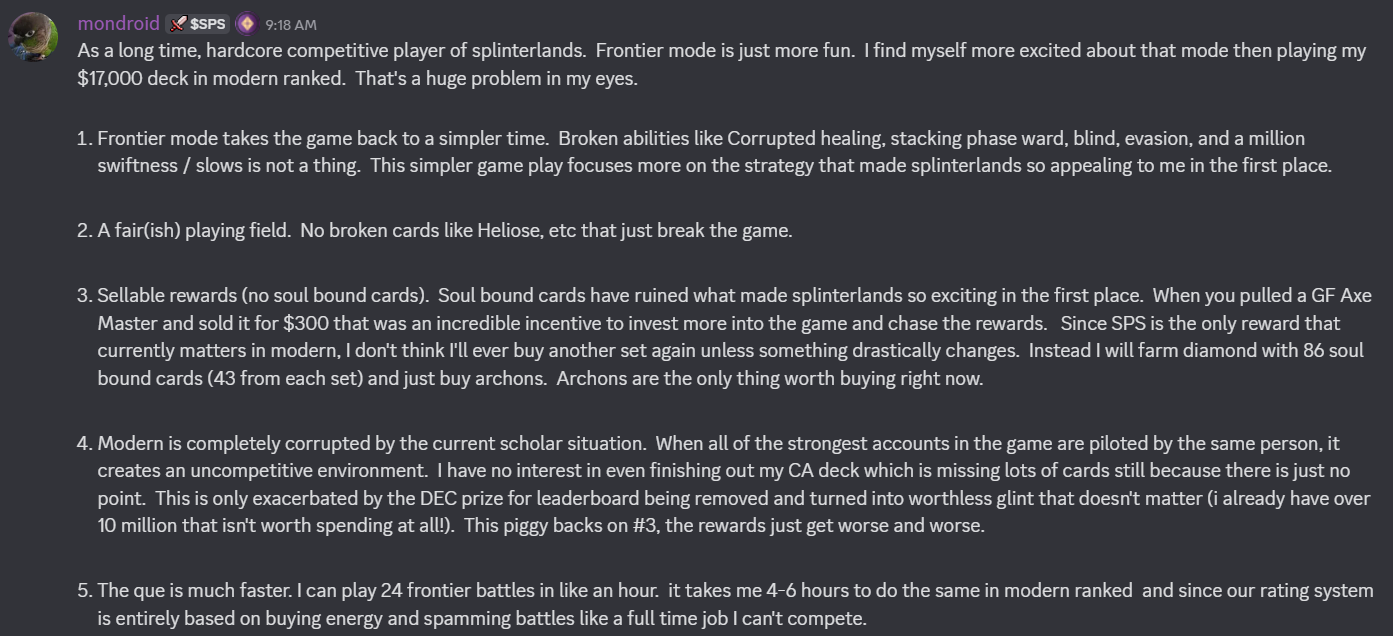Viewport: 1393px width, 636px height.
Task: Click the mondroid username
Action: coord(118,23)
